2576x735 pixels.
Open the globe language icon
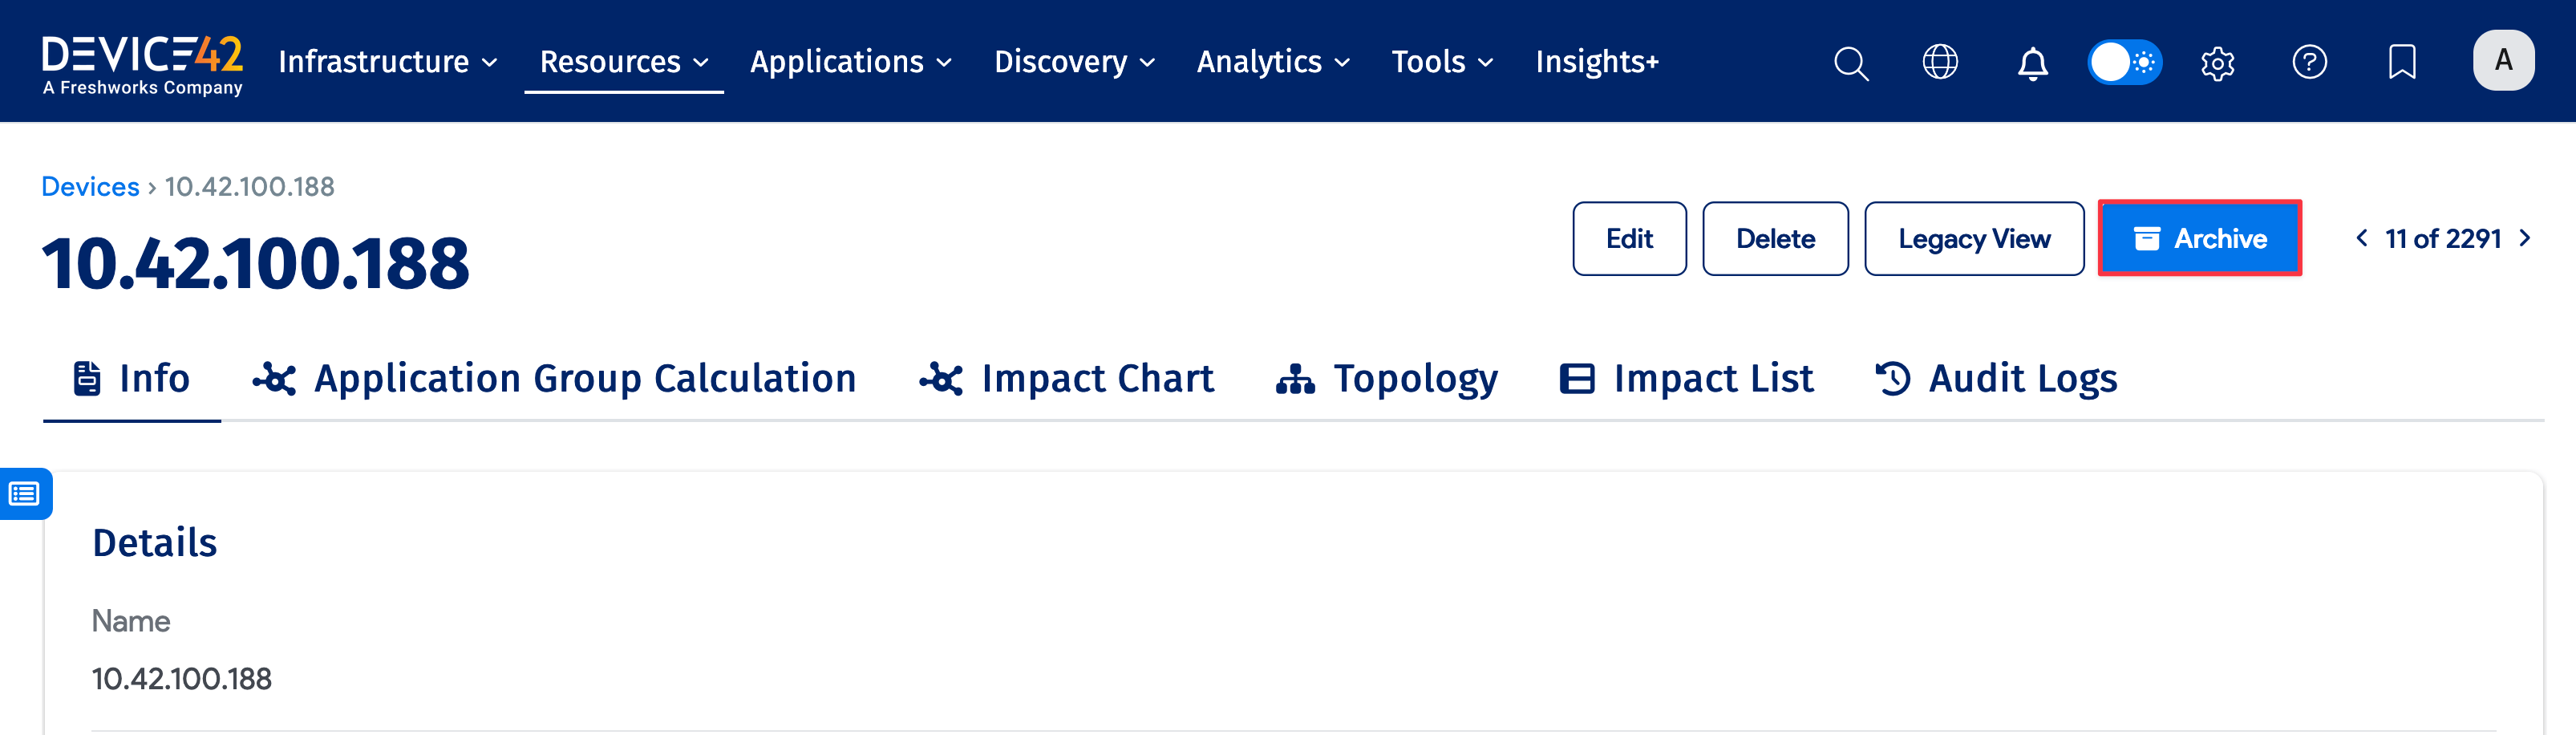(1940, 62)
